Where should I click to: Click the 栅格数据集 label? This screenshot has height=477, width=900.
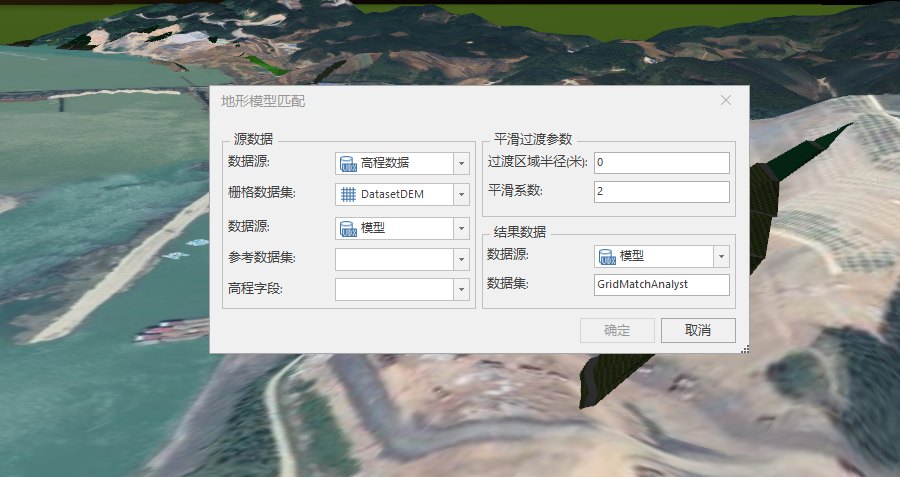(x=262, y=193)
